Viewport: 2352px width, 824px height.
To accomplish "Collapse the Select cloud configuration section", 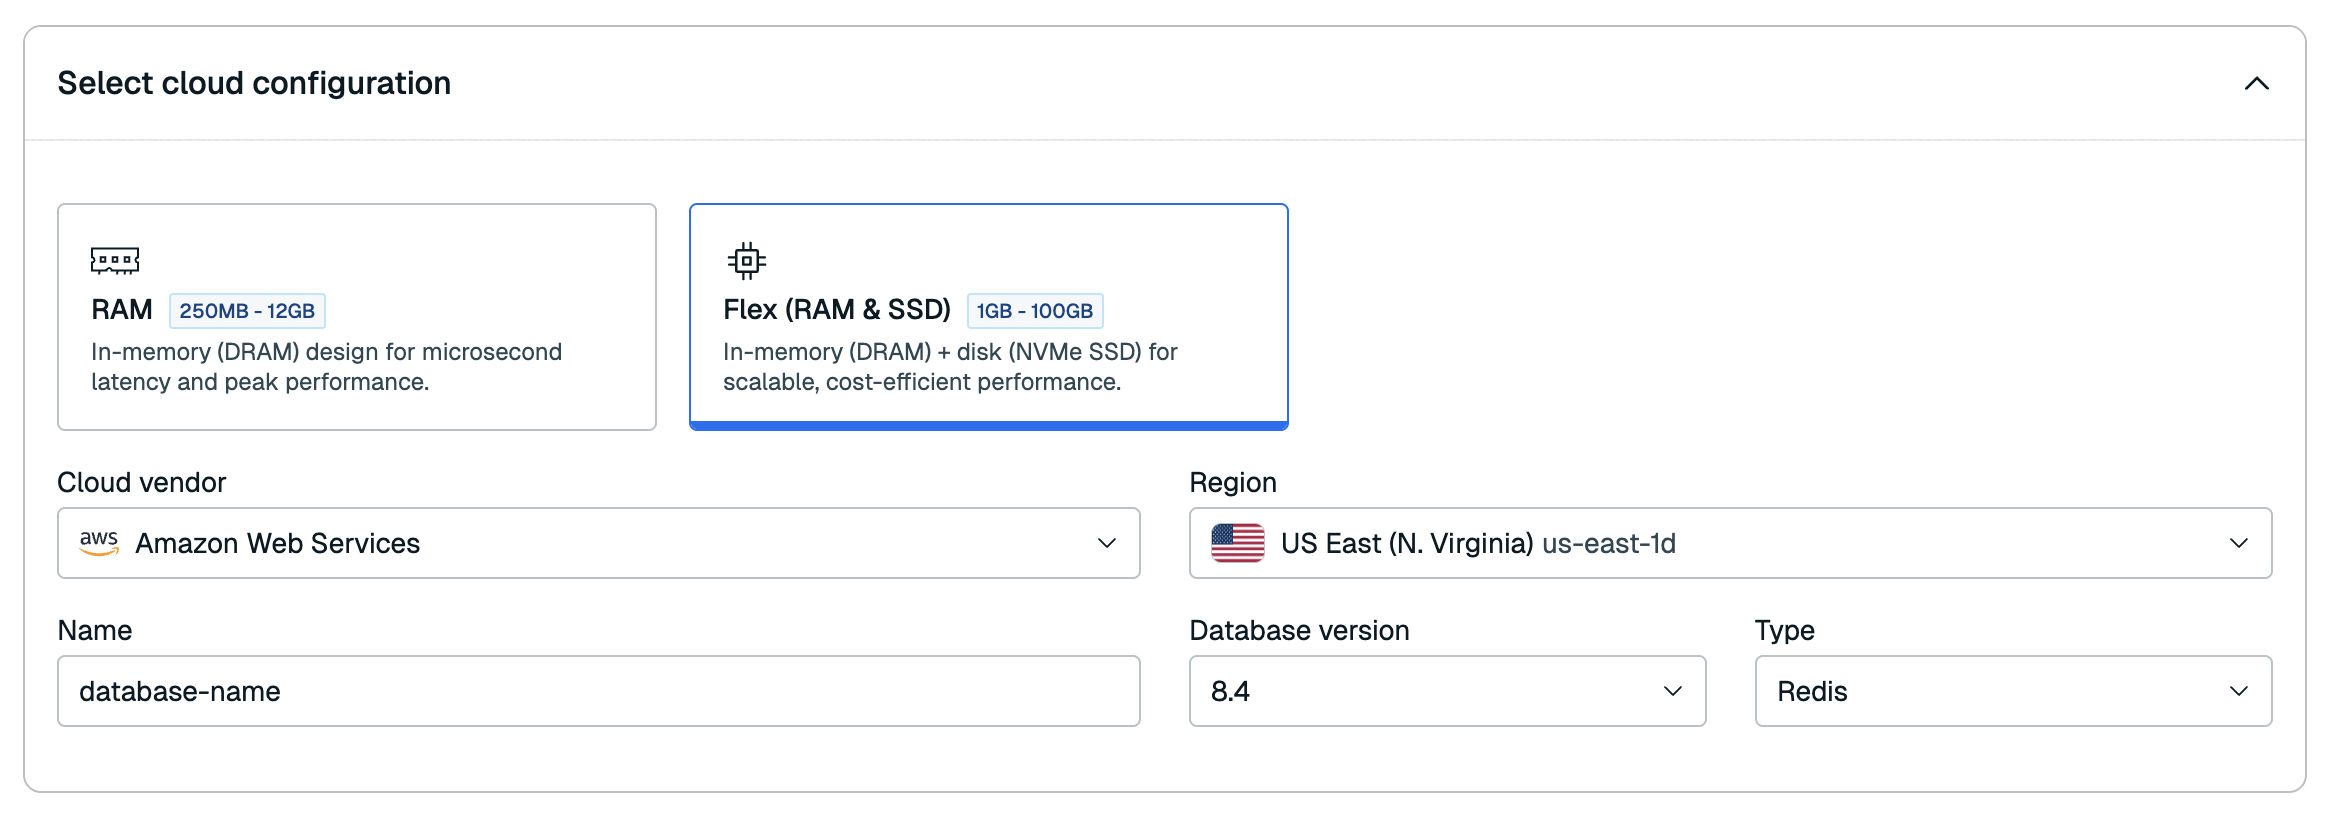I will click(x=2256, y=84).
